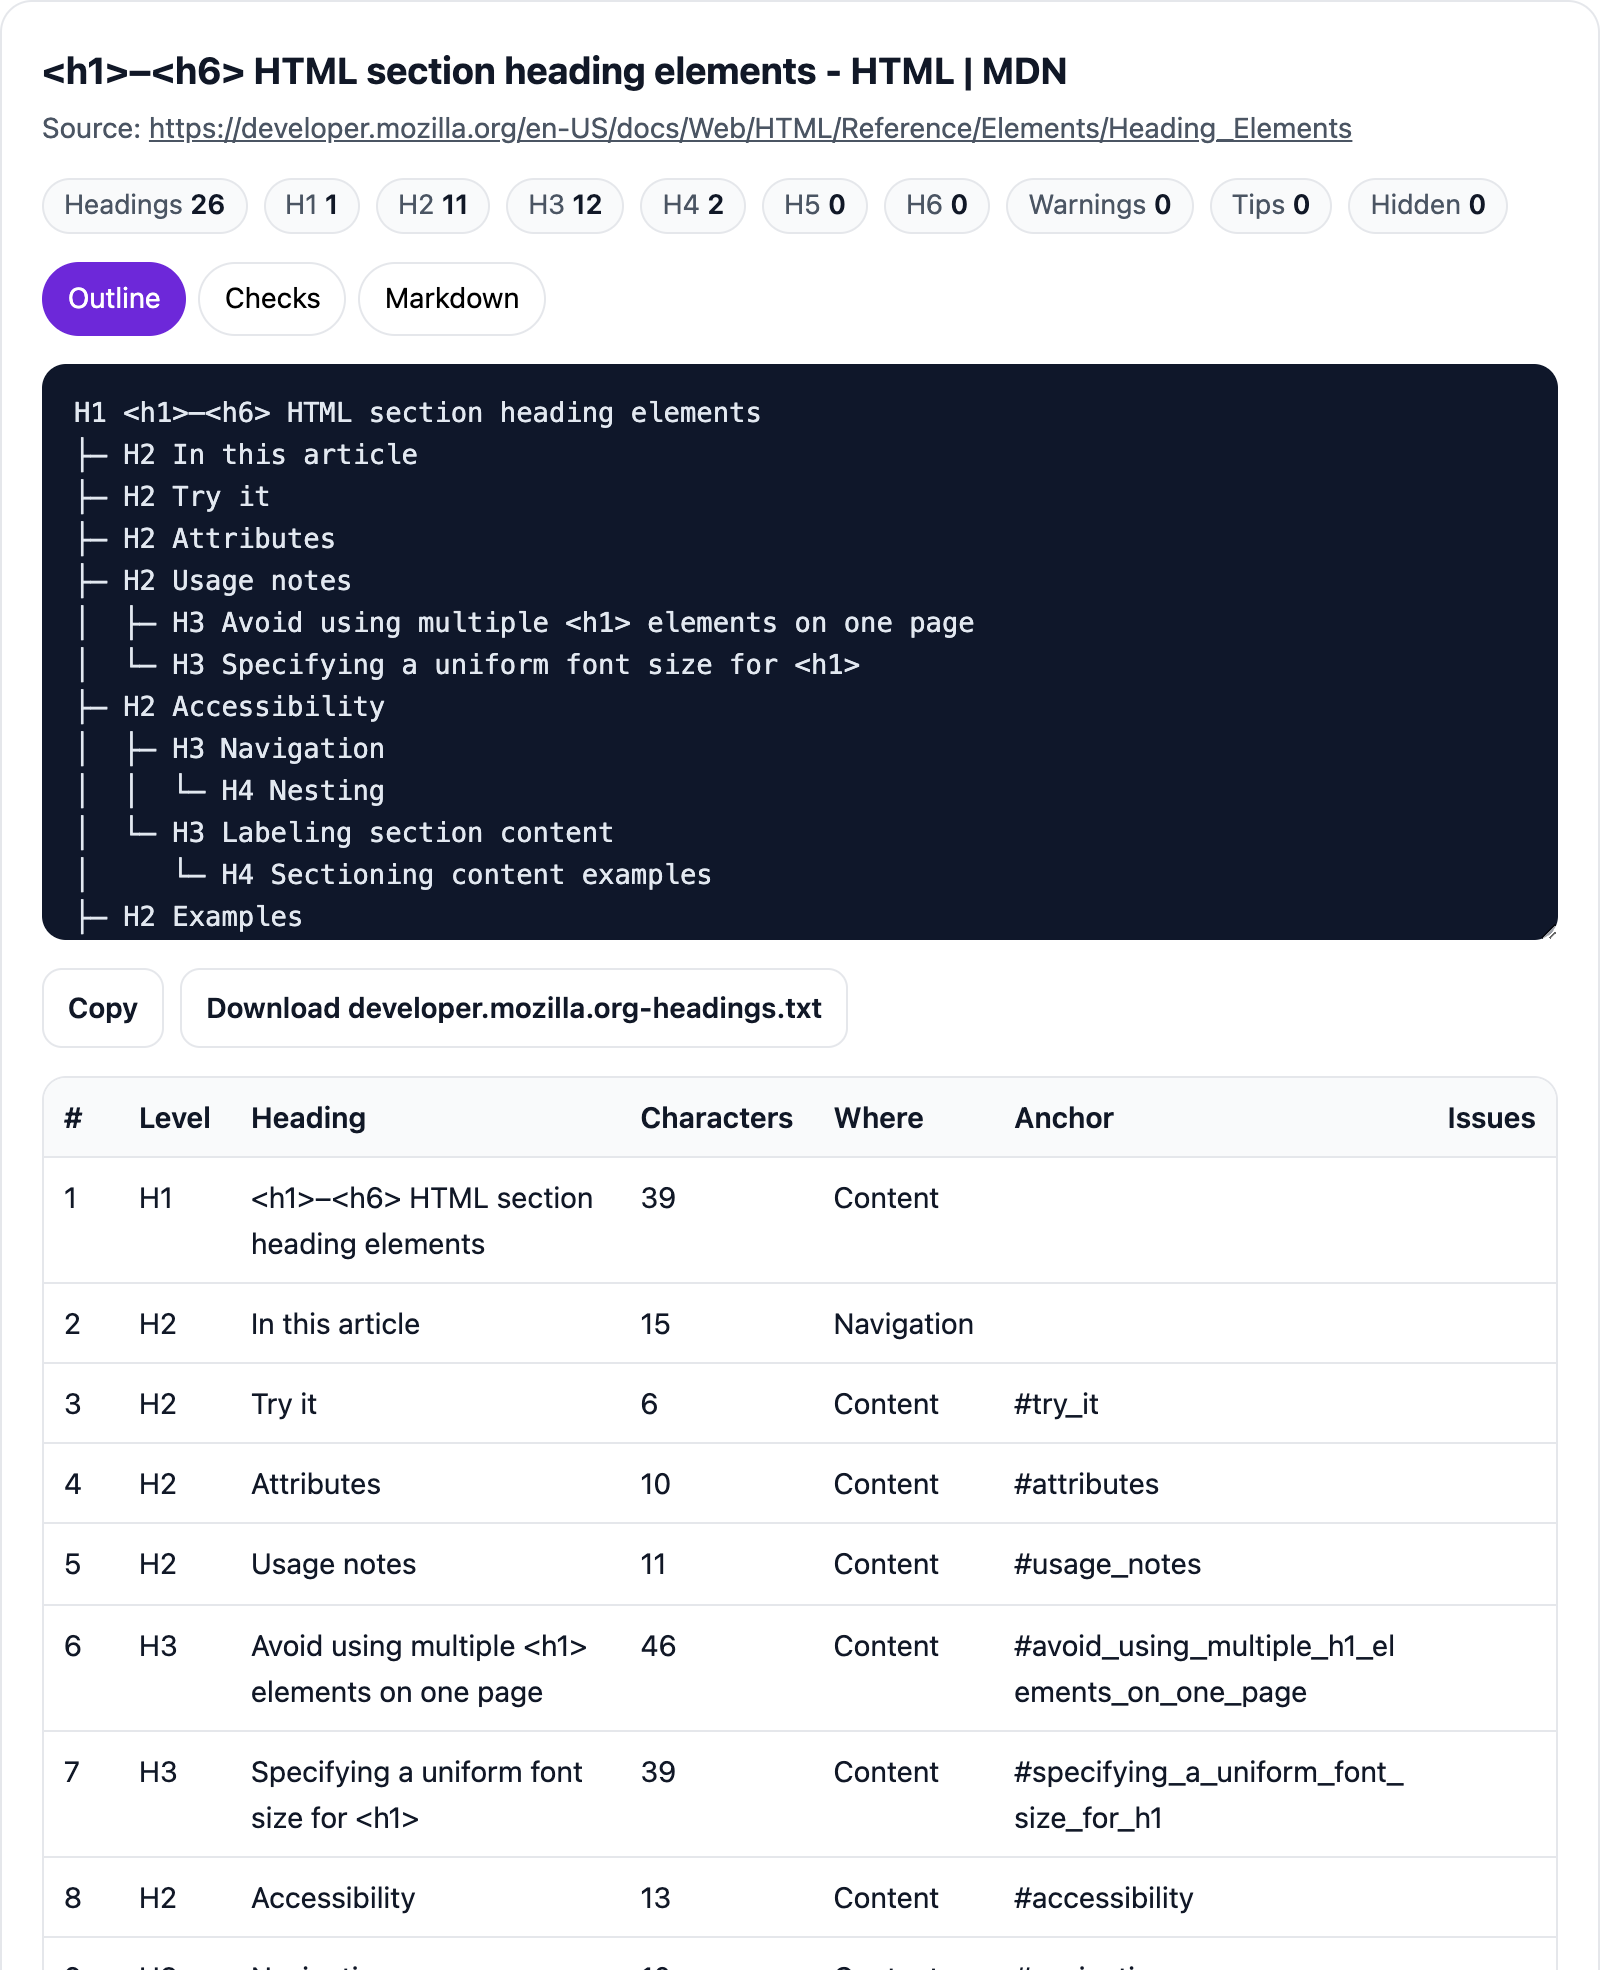This screenshot has width=1600, height=1970.
Task: Click the Hidden 0 pill
Action: 1428,205
